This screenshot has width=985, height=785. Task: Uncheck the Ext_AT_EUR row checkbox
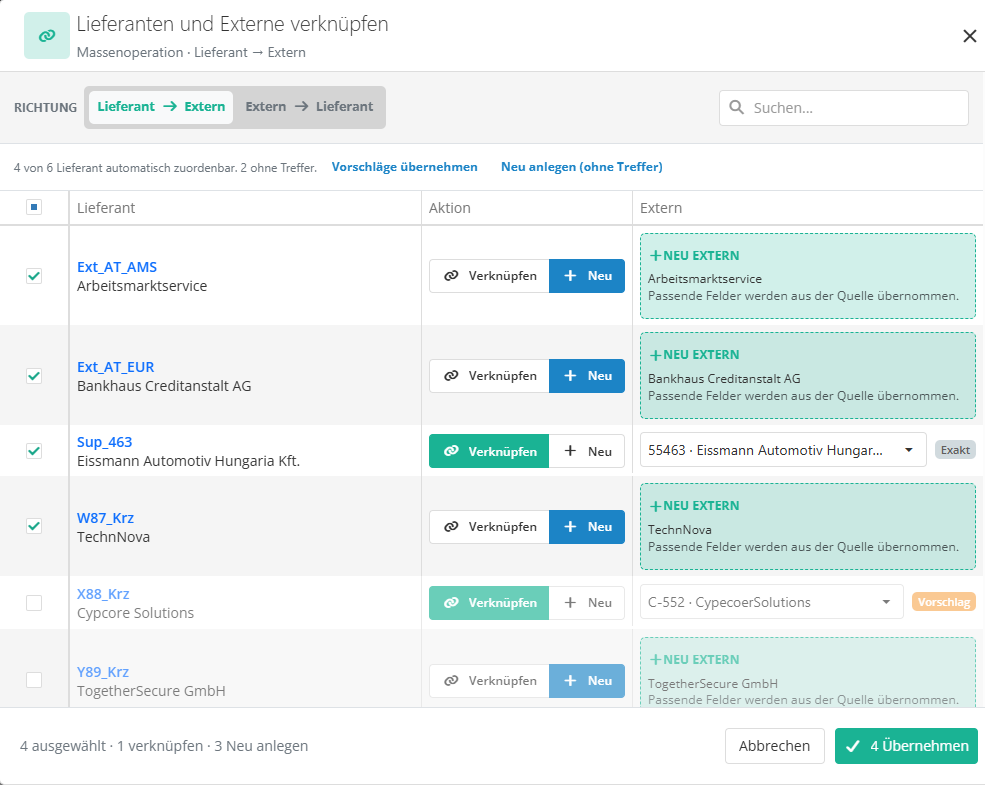click(34, 376)
